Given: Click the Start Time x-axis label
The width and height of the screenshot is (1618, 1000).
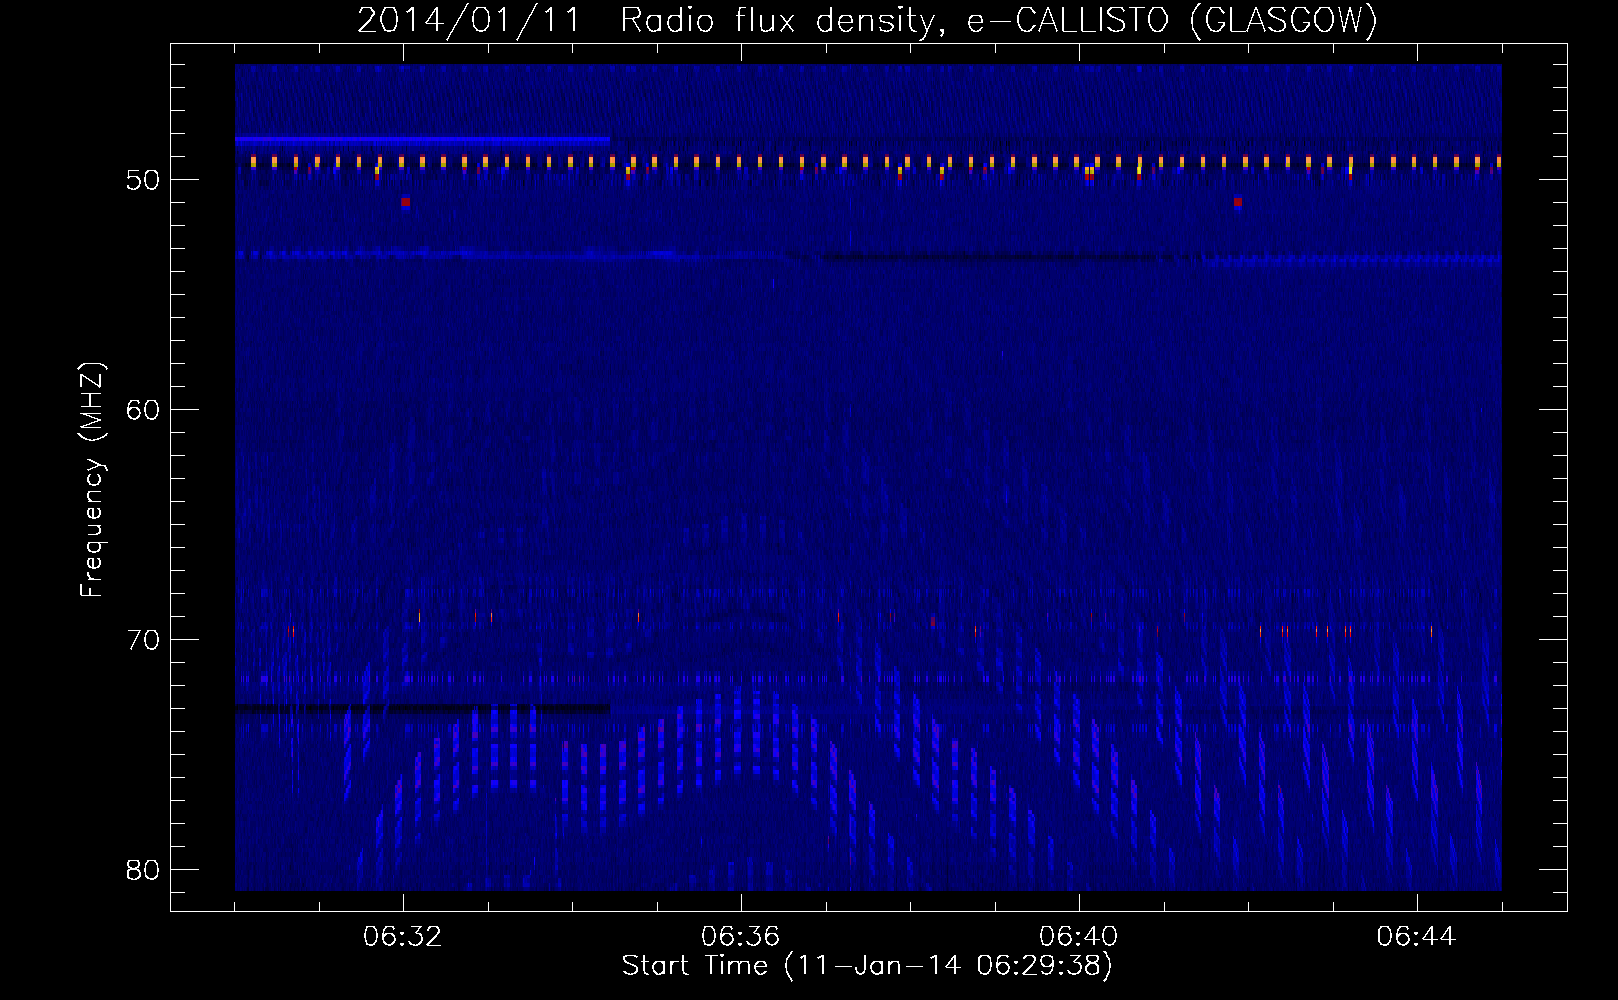Looking at the screenshot, I should pos(866,966).
